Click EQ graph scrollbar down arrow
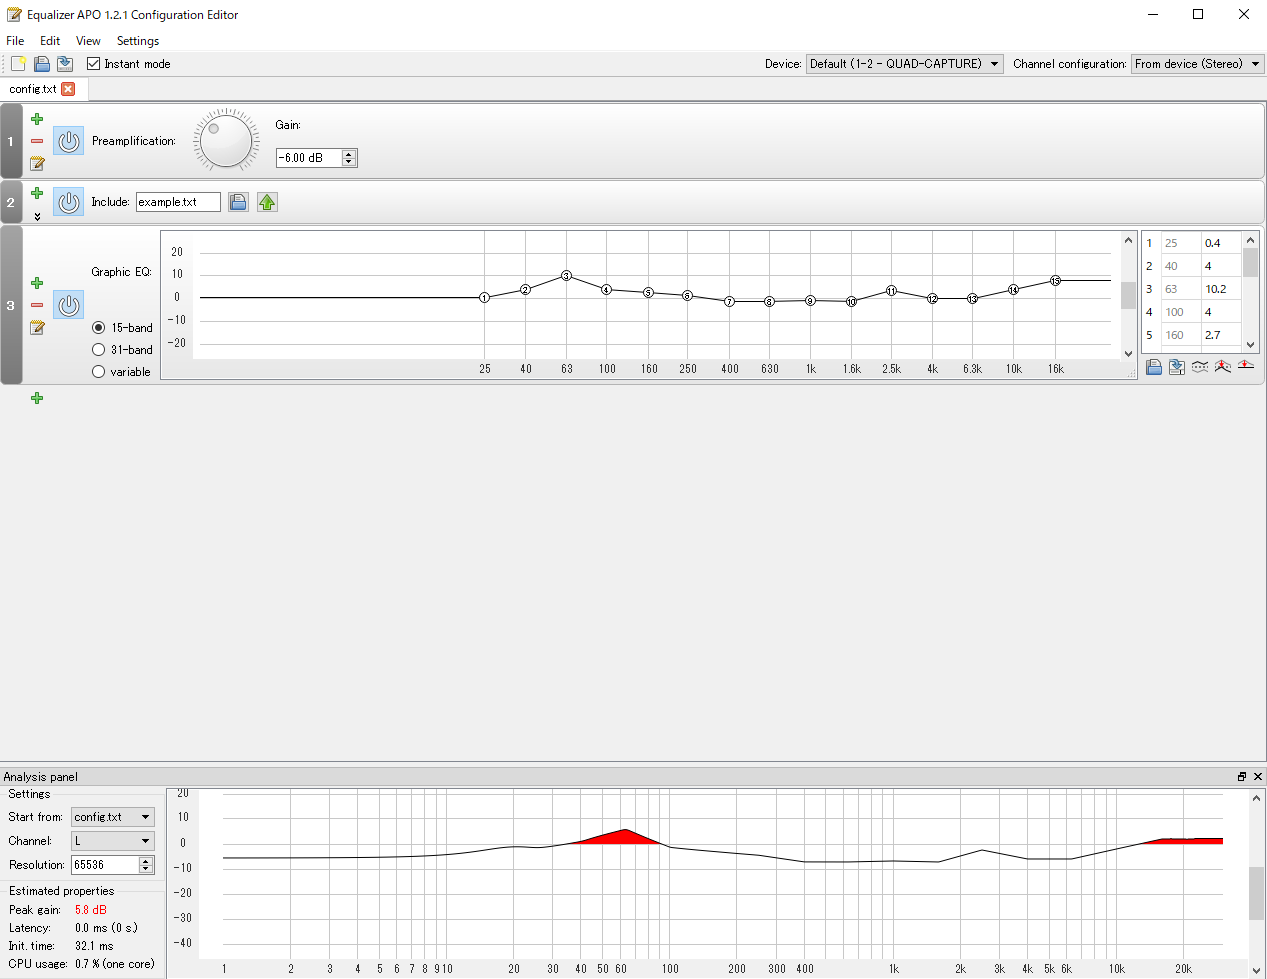 point(1129,353)
